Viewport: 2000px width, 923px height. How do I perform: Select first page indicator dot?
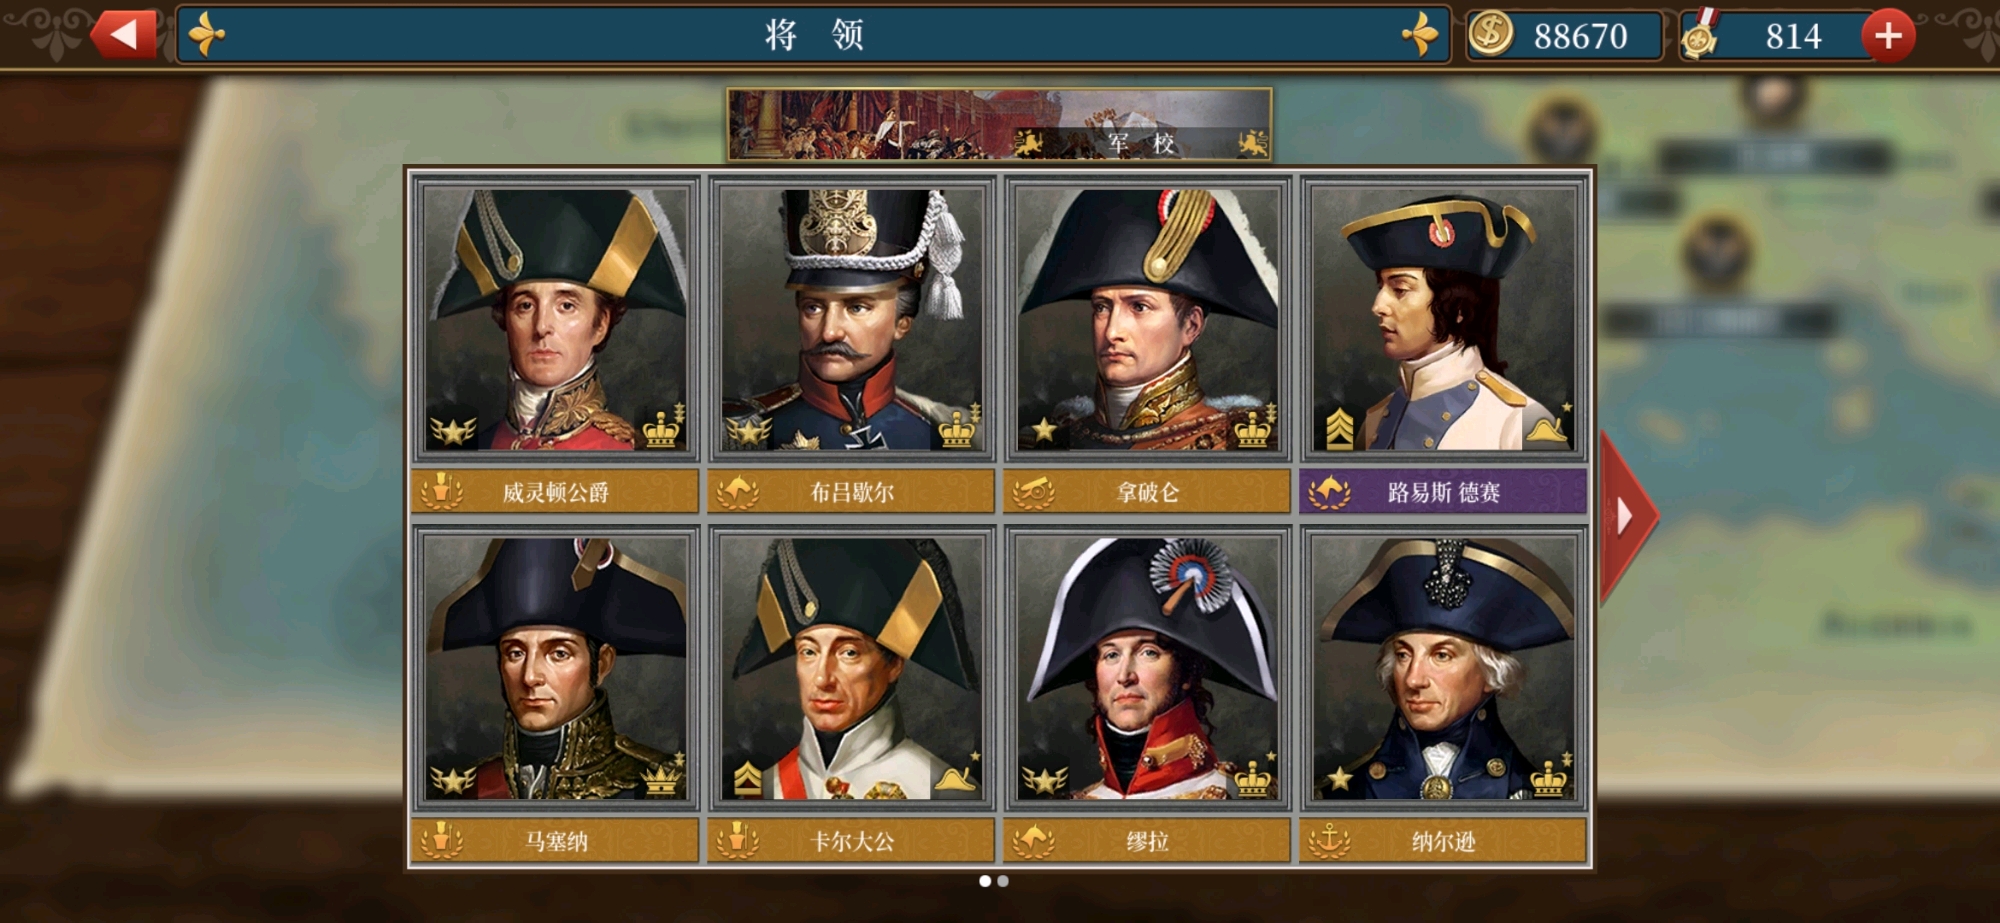point(985,881)
